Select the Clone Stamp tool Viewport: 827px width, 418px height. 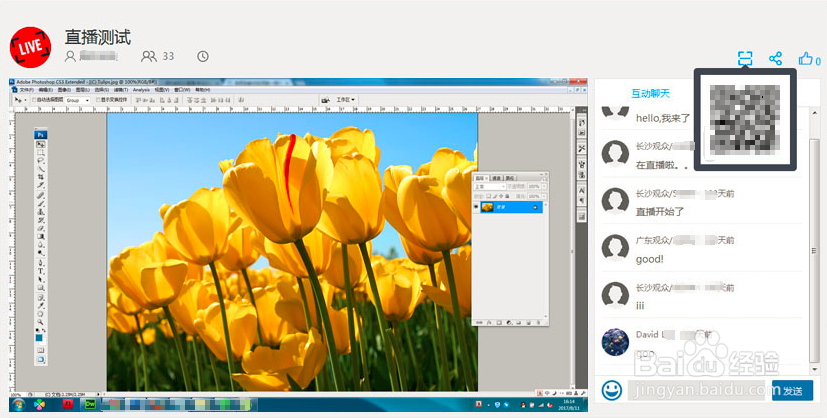(x=41, y=212)
